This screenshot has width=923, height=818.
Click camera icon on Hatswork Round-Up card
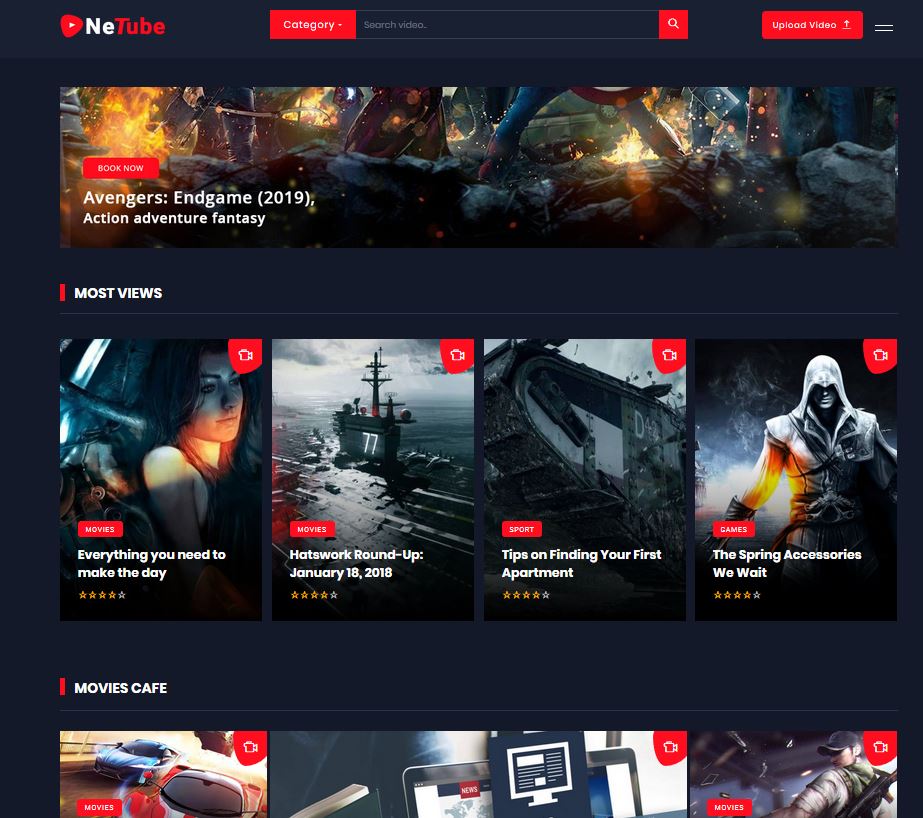click(457, 355)
